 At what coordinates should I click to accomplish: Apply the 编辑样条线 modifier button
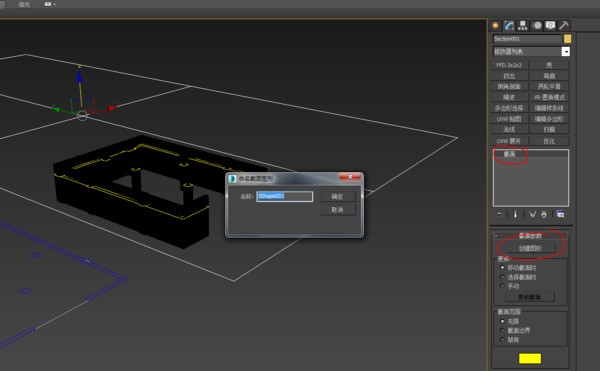point(549,108)
